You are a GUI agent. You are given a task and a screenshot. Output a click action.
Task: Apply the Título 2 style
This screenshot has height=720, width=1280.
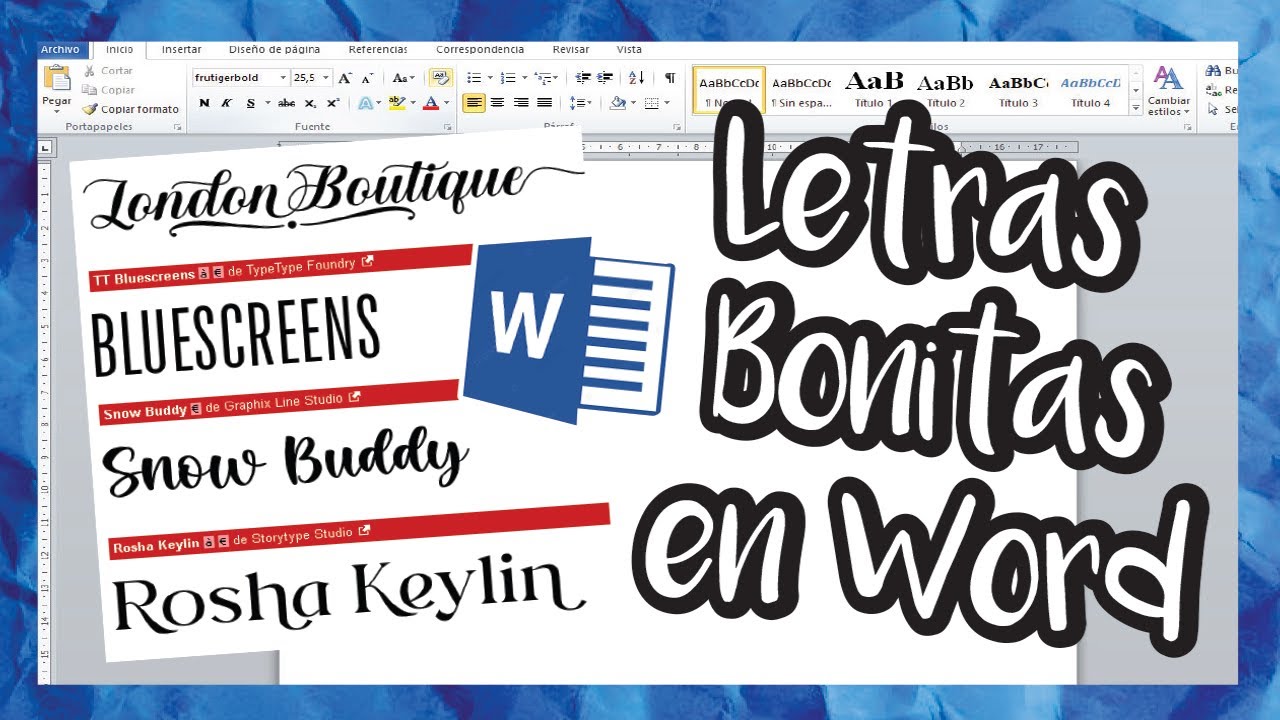pyautogui.click(x=945, y=89)
